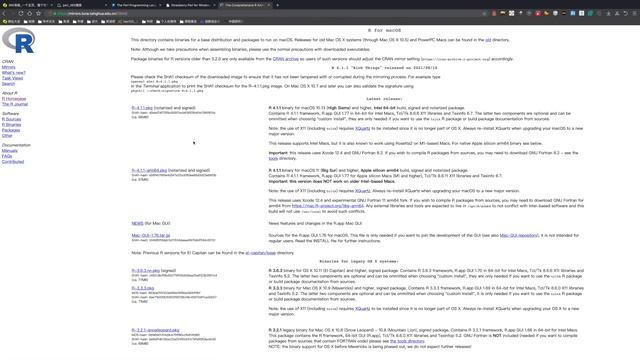
Task: Open the el-capitan/base directory link
Action: [260, 253]
